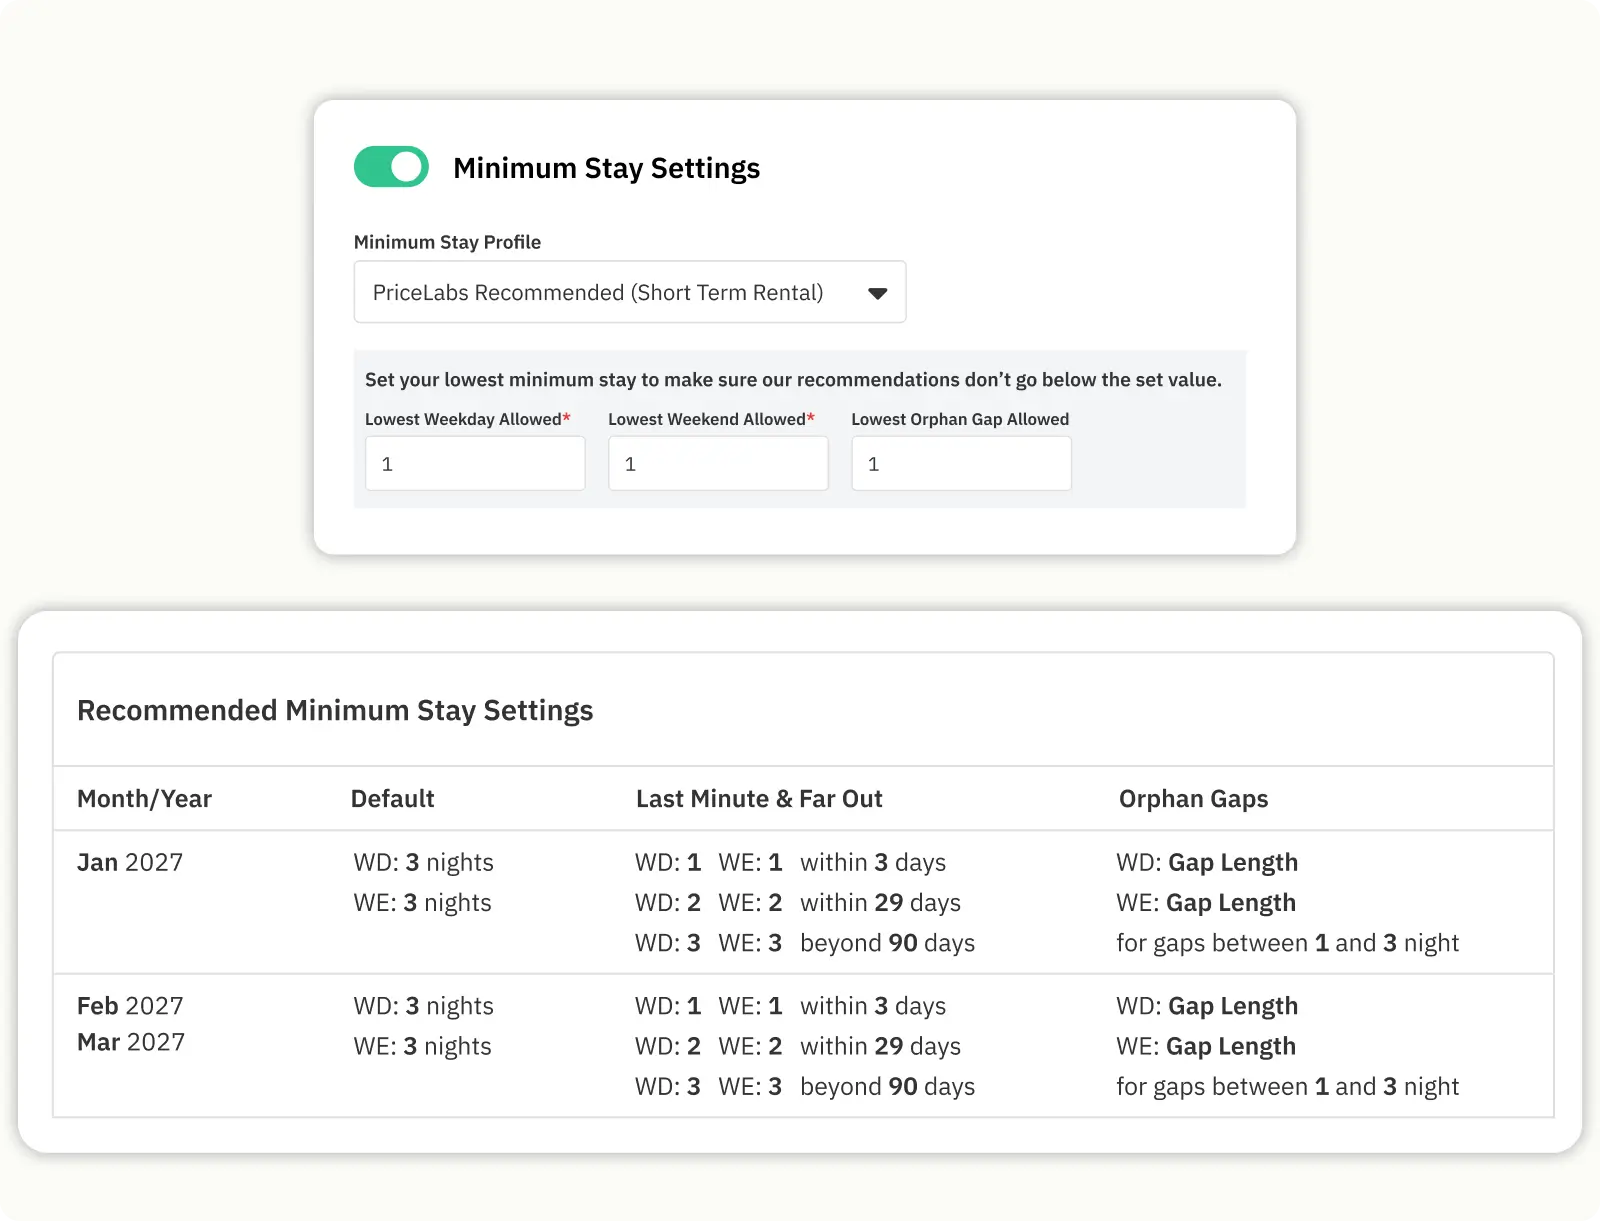Open the Minimum Stay Profile dropdown

[629, 292]
